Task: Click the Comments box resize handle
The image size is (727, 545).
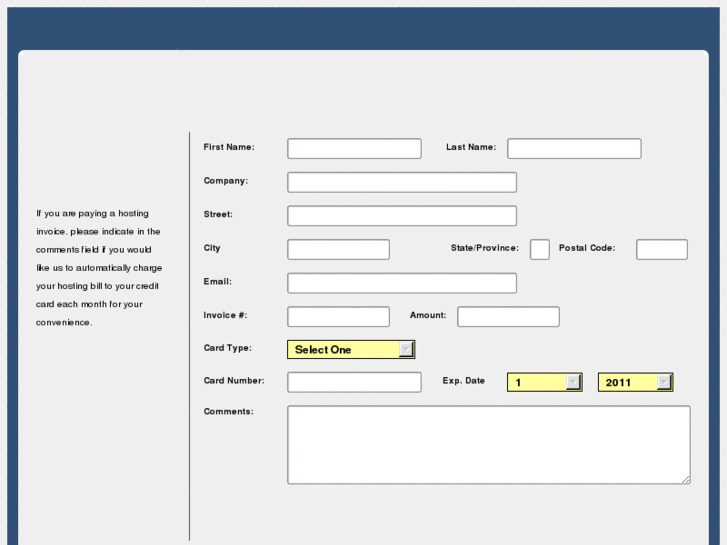Action: 686,480
